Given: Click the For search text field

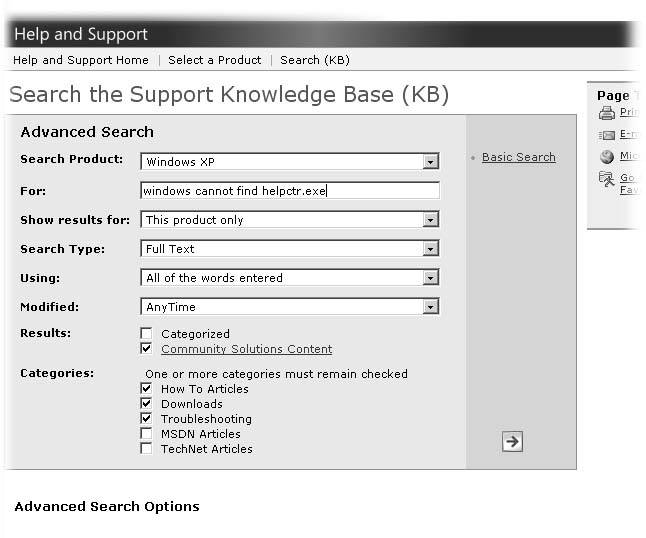Looking at the screenshot, I should point(289,191).
